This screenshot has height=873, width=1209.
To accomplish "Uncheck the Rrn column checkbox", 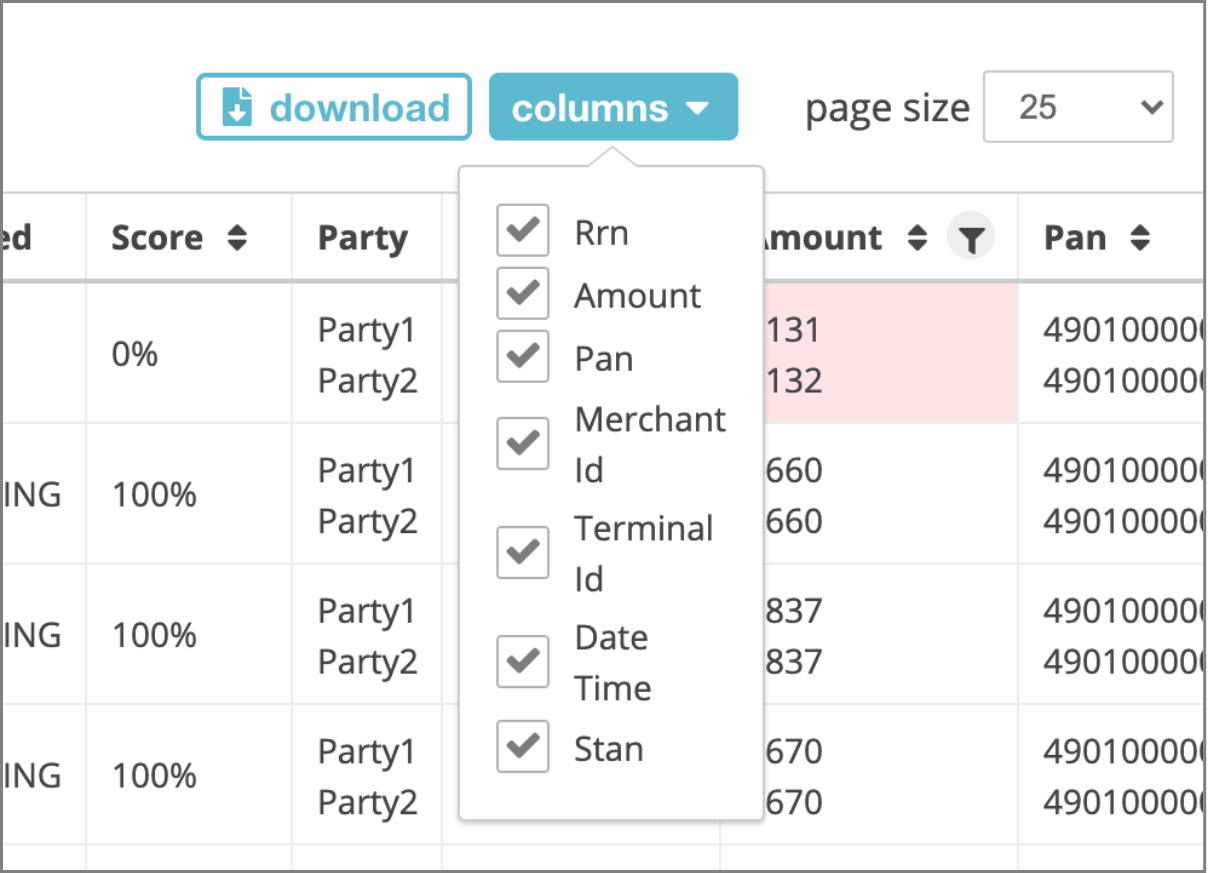I will (x=522, y=230).
